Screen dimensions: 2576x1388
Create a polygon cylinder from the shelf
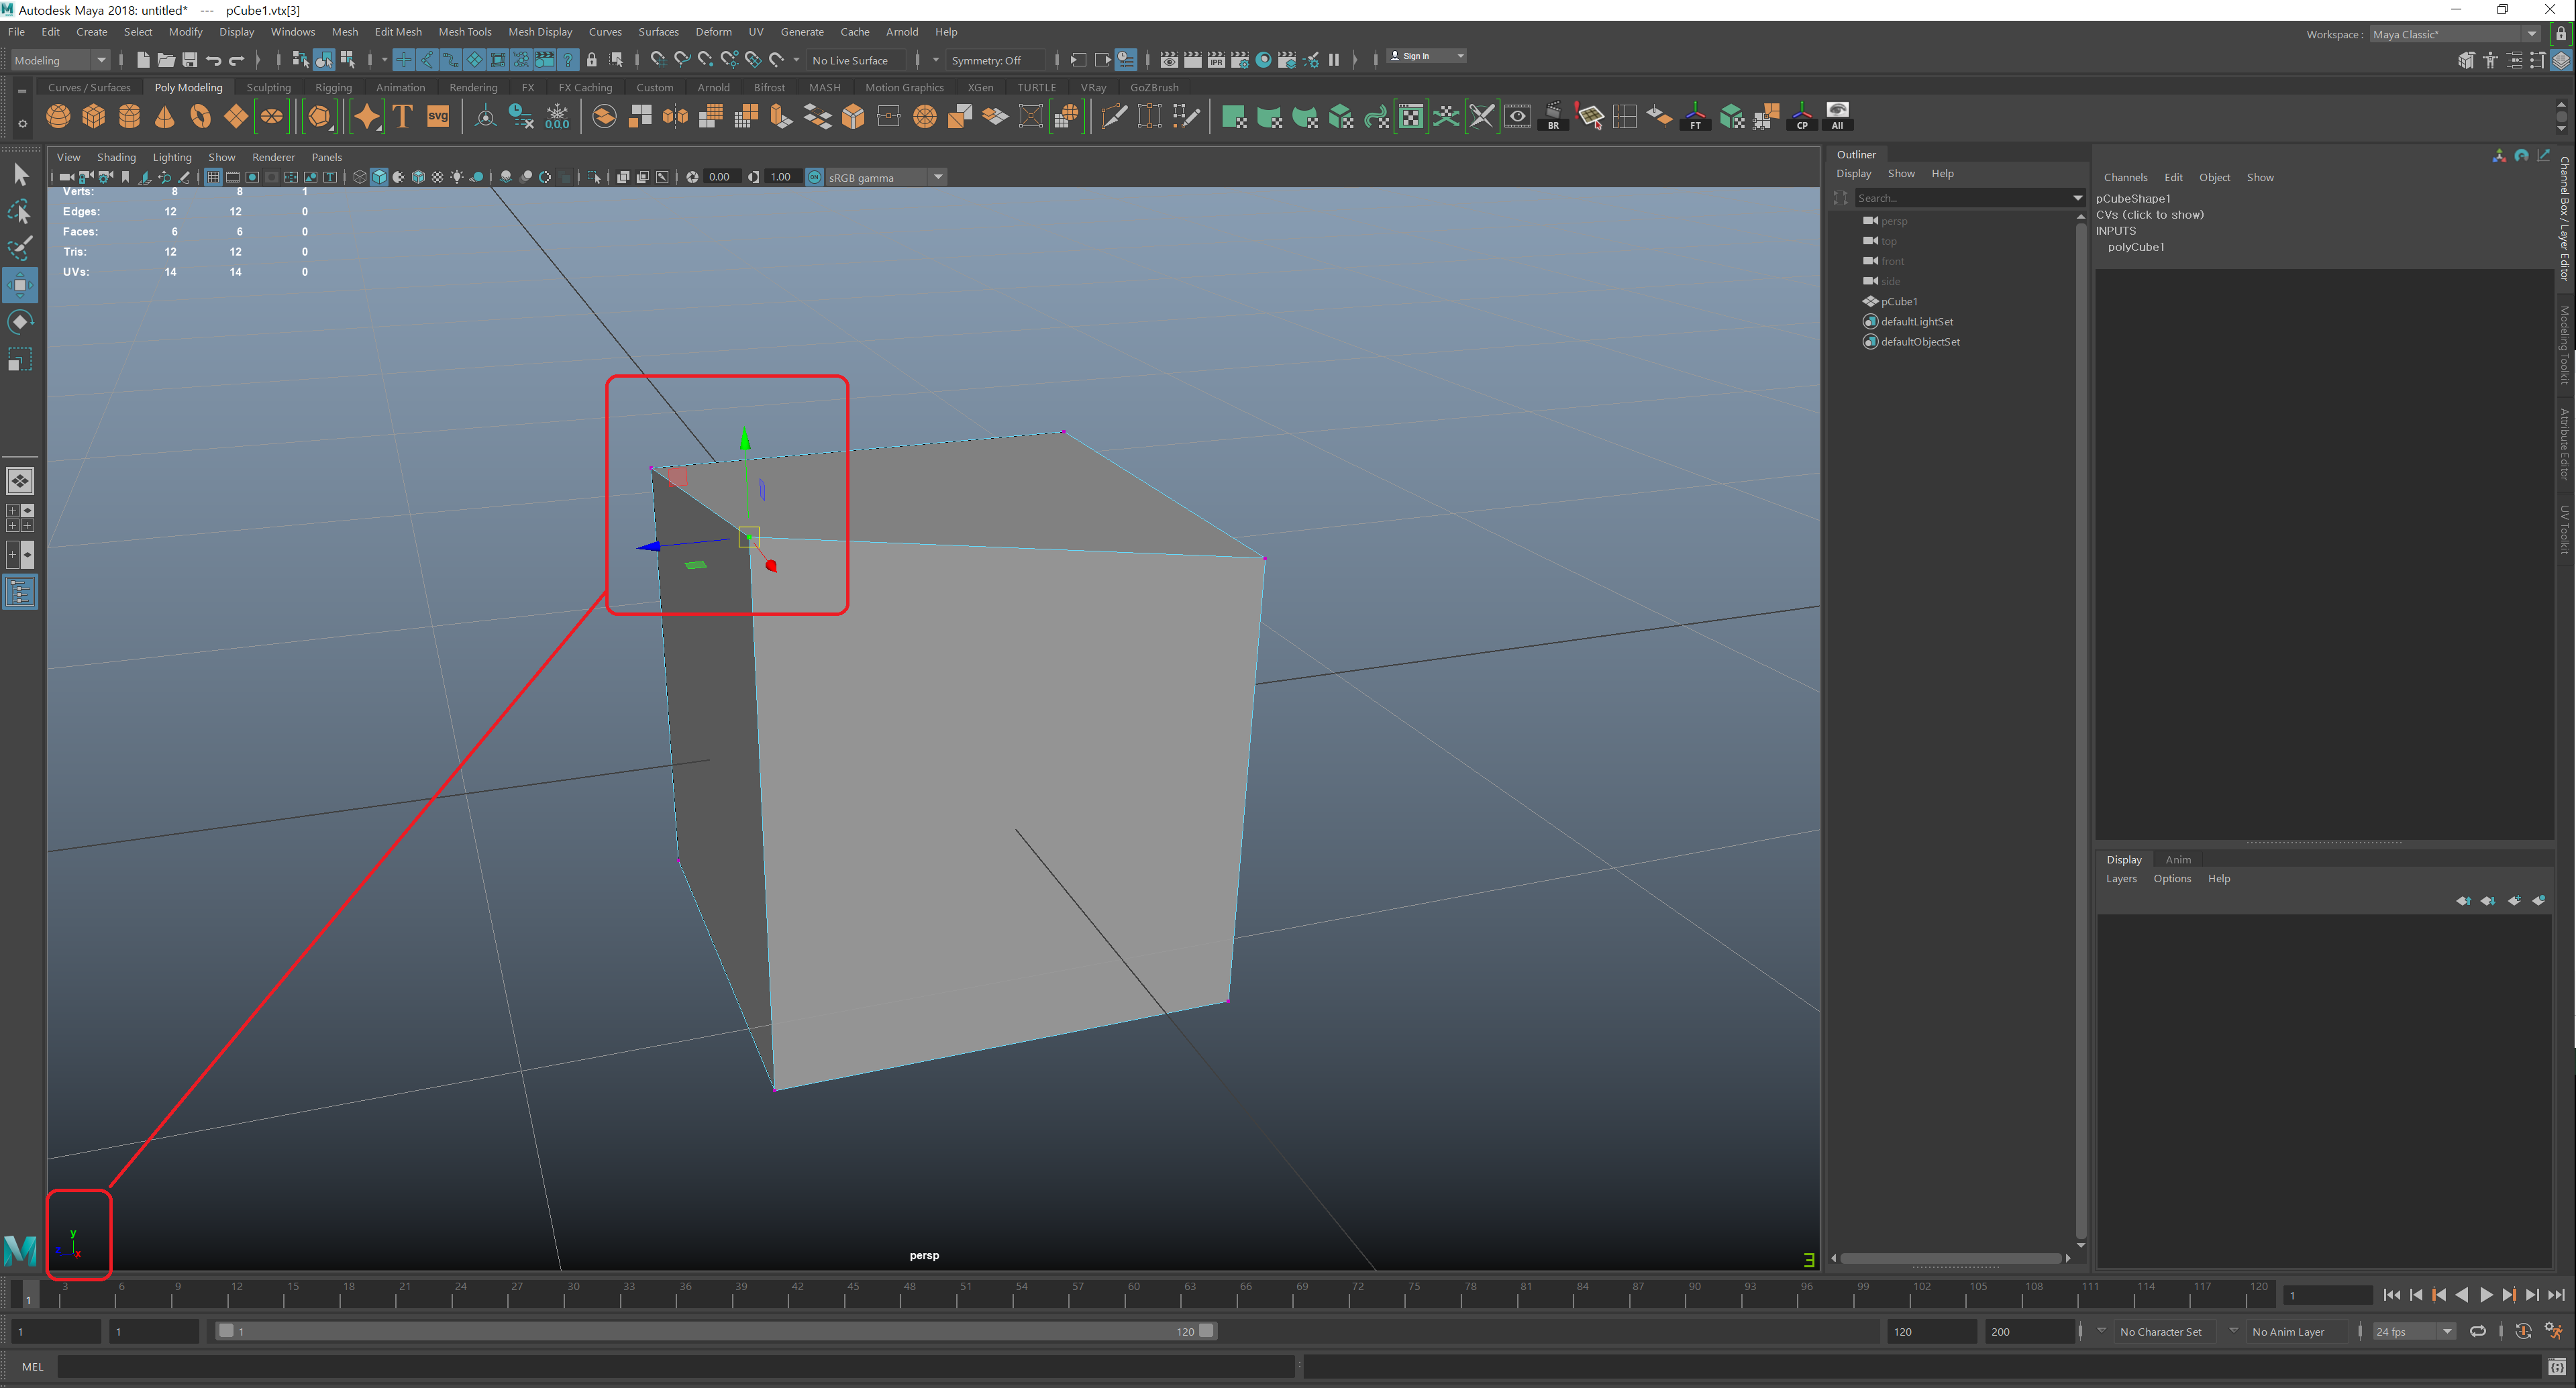pos(129,117)
